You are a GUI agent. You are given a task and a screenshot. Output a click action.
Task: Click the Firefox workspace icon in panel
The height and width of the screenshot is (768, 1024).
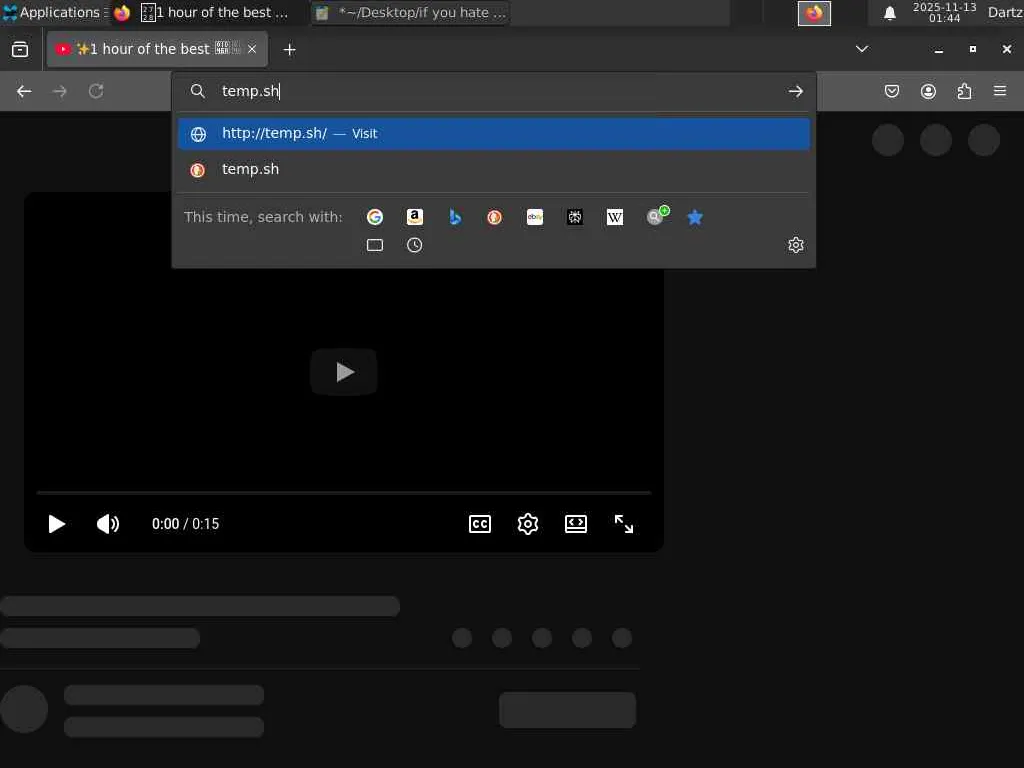pos(814,12)
